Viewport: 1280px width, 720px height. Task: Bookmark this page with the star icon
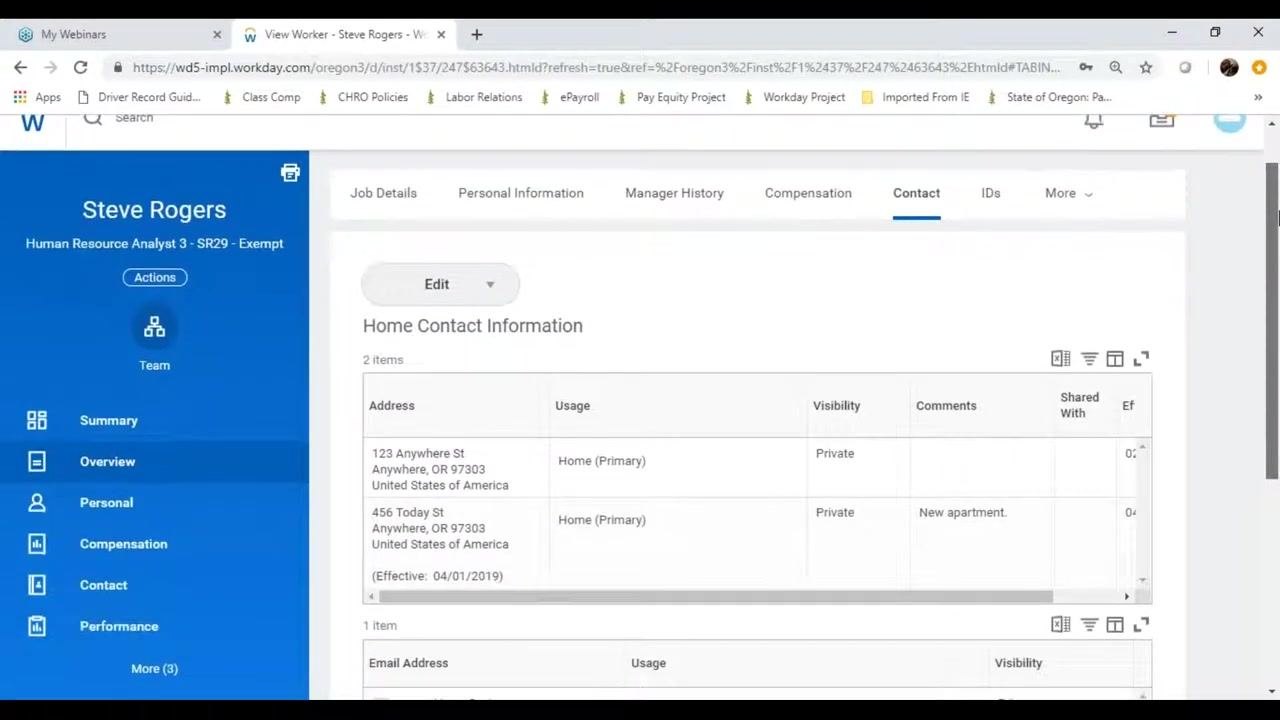(1146, 67)
